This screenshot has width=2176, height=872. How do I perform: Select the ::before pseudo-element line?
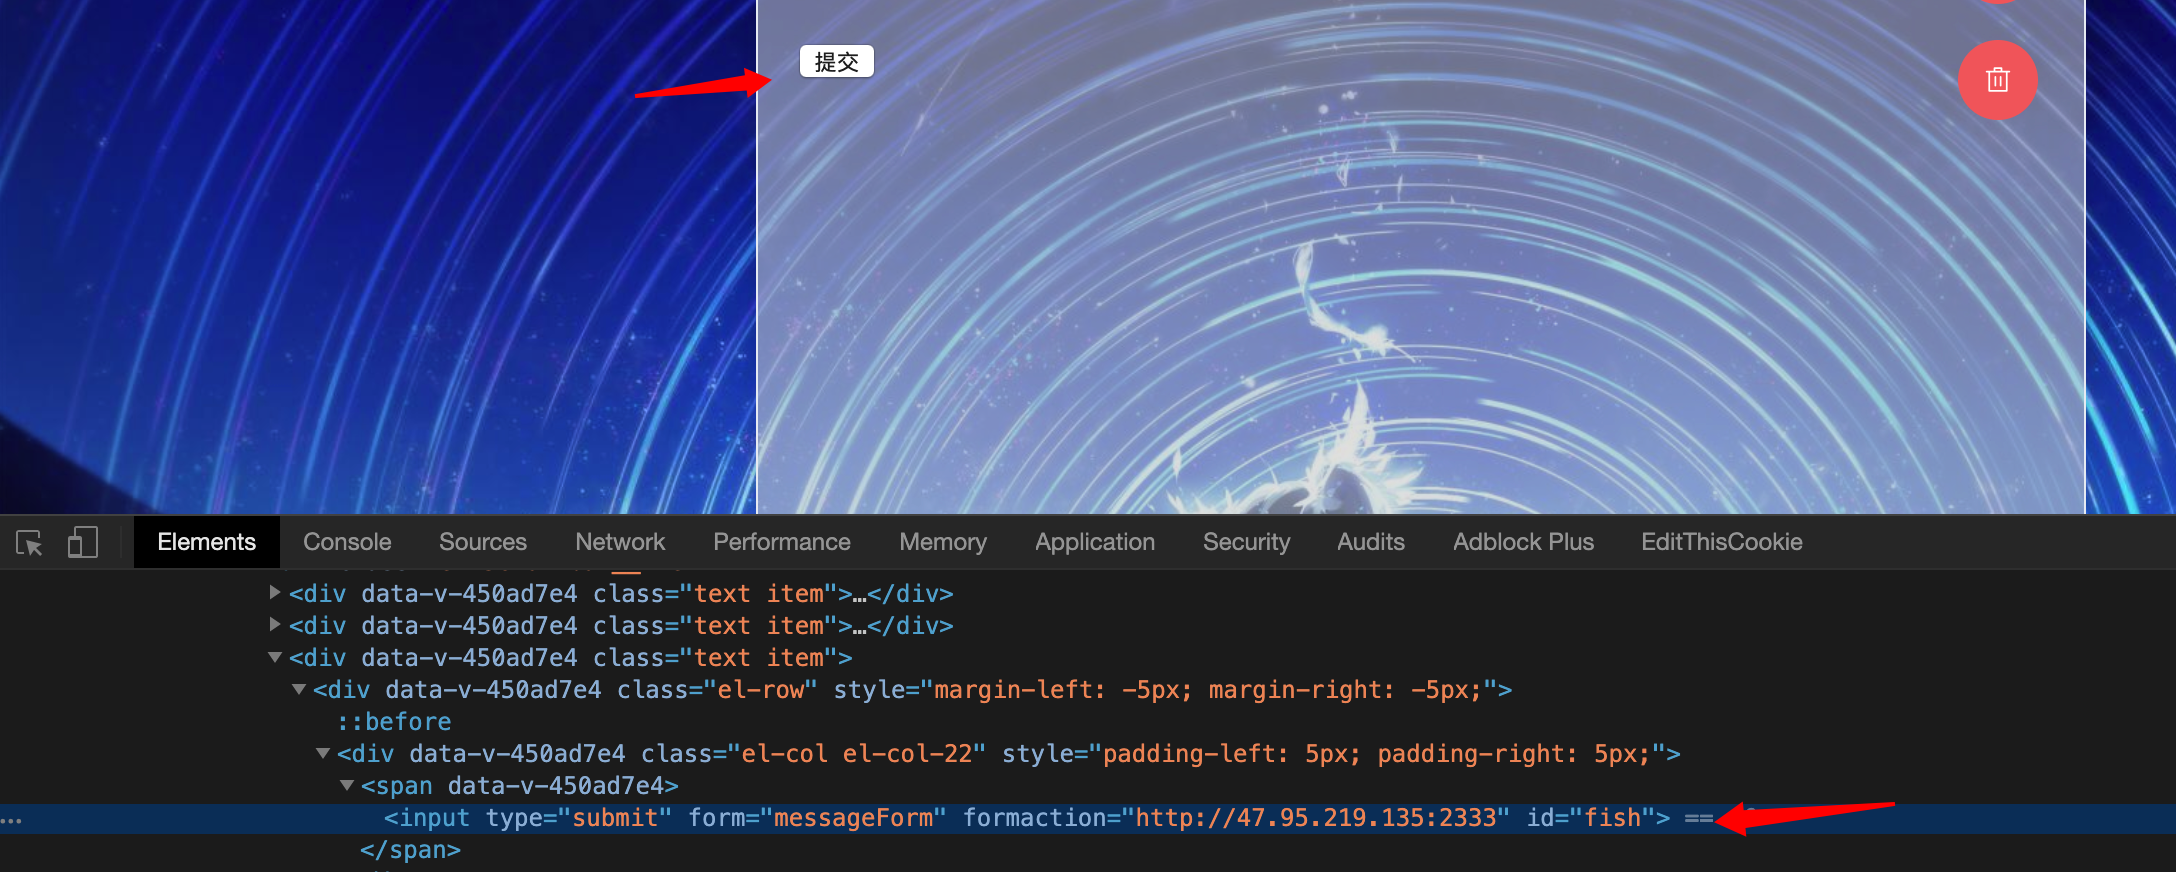click(394, 722)
